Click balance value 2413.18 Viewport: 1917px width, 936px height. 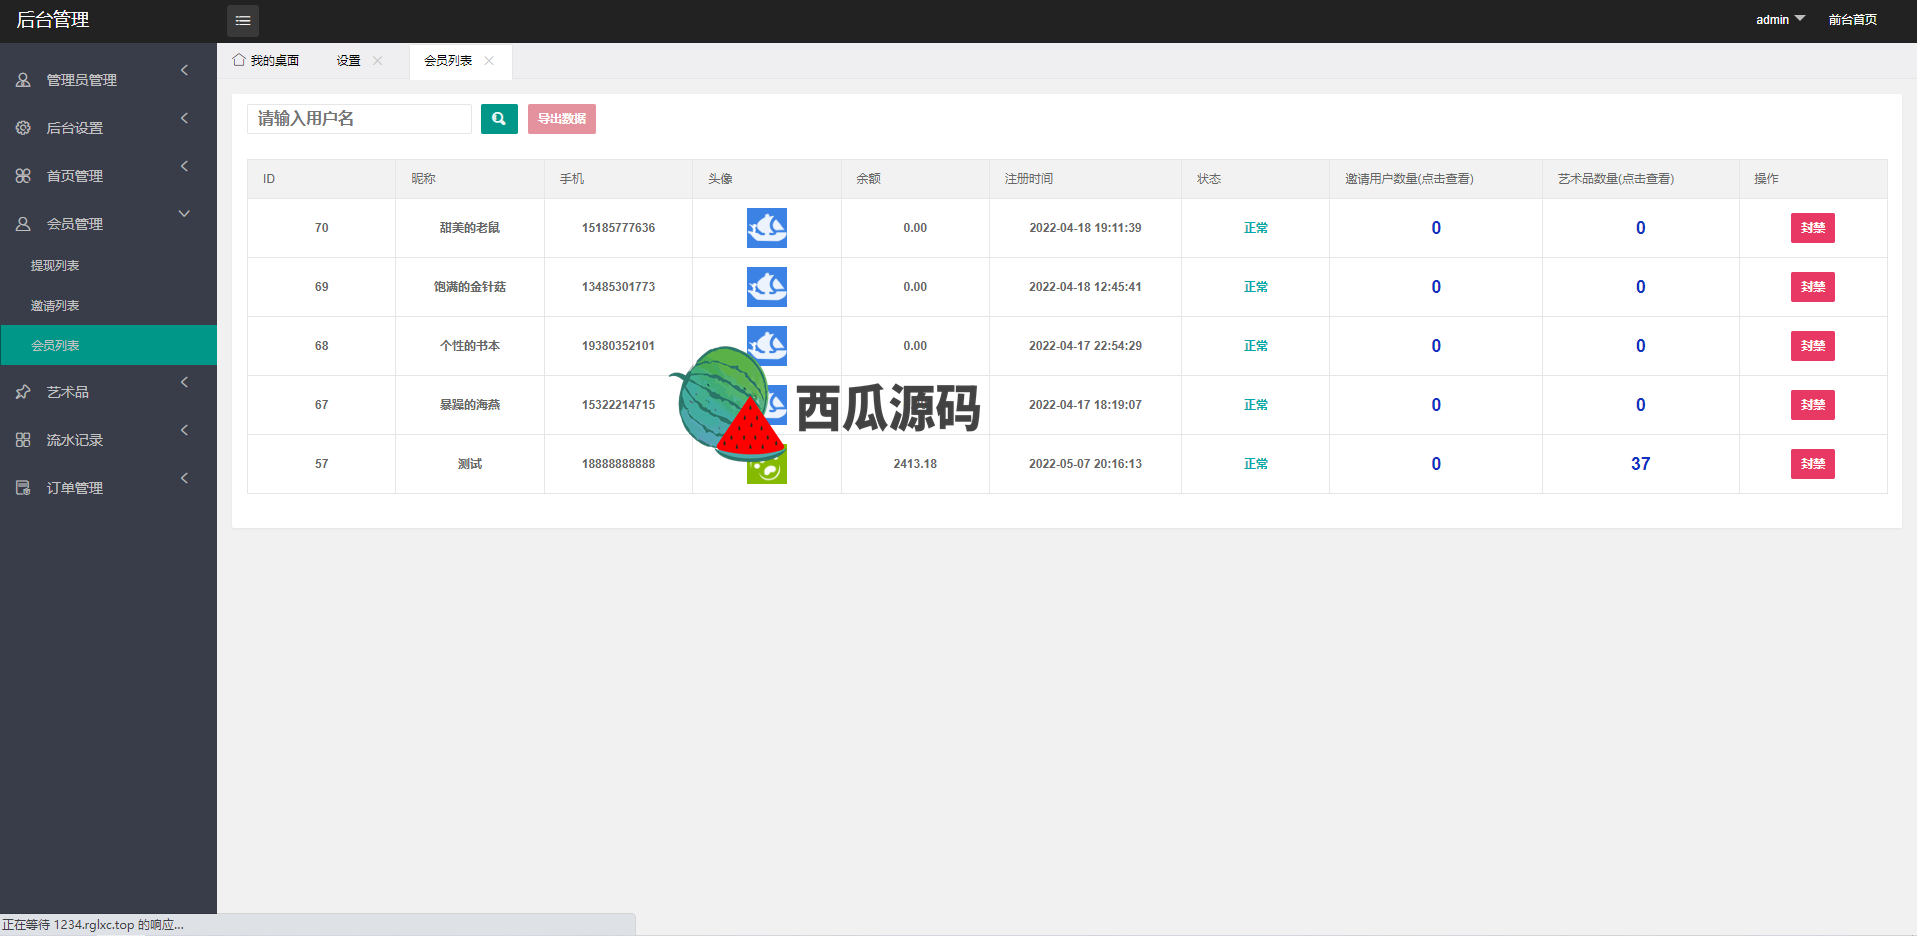coord(915,464)
